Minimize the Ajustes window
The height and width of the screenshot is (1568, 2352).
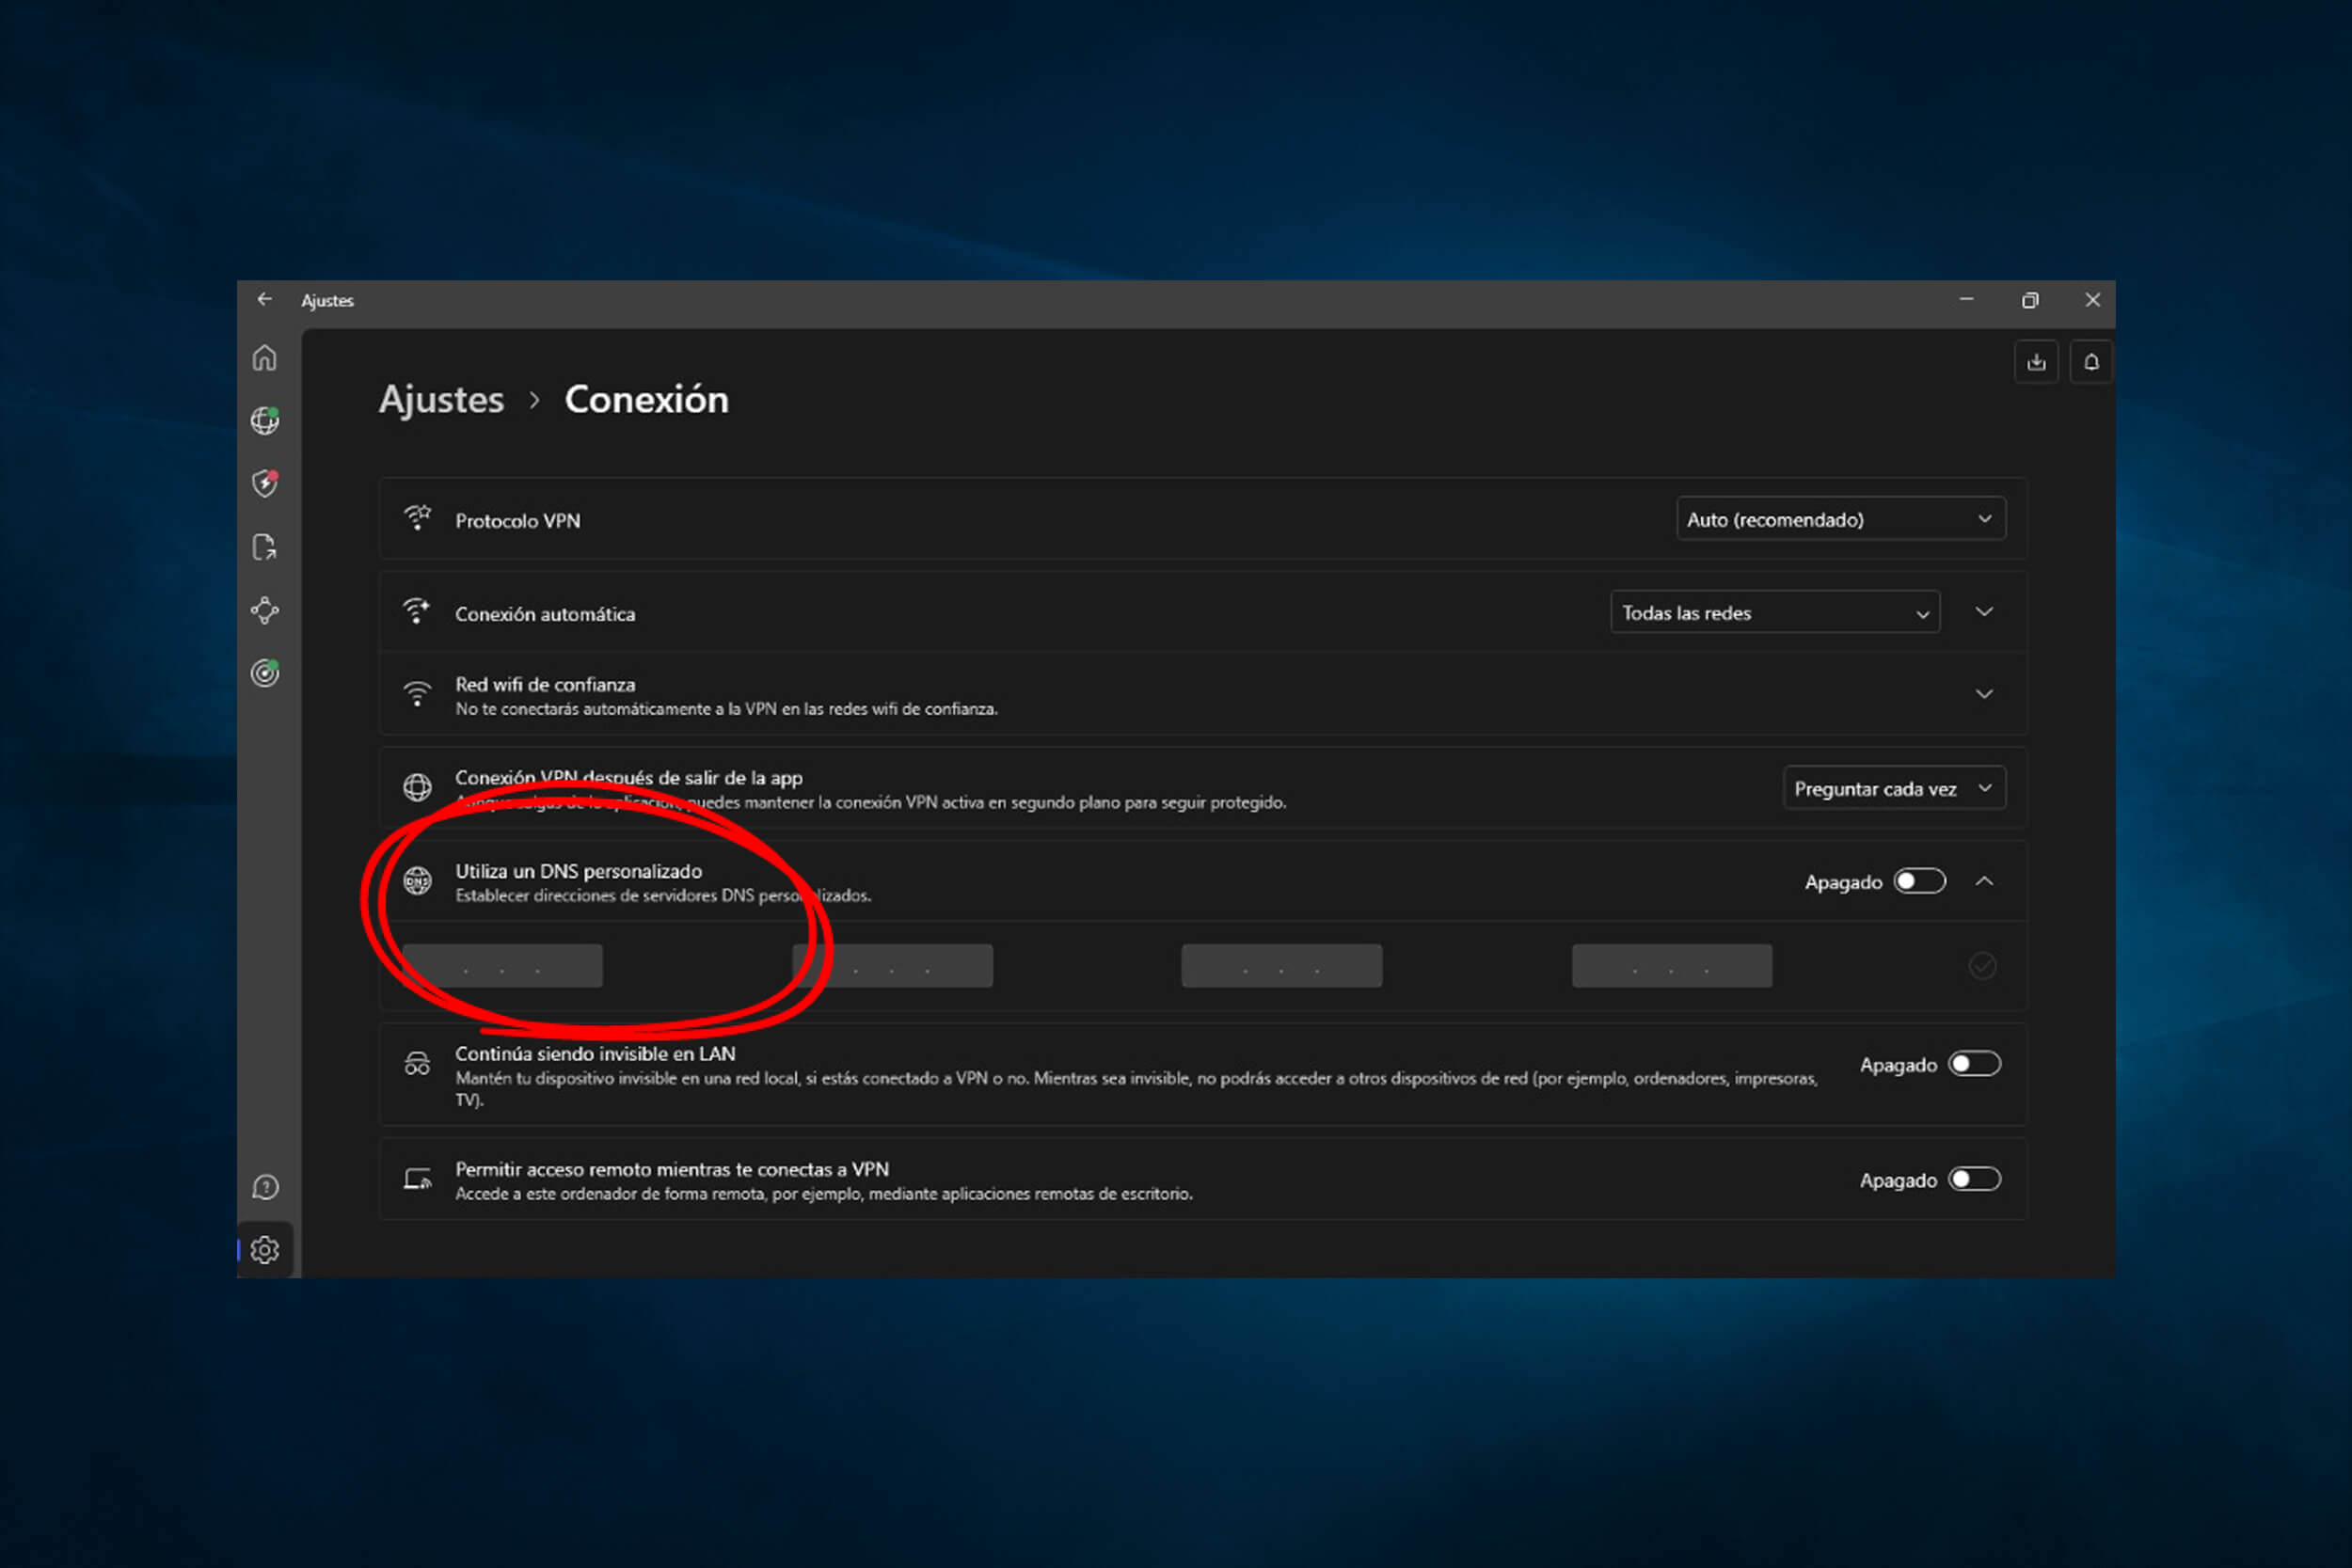click(x=1966, y=299)
